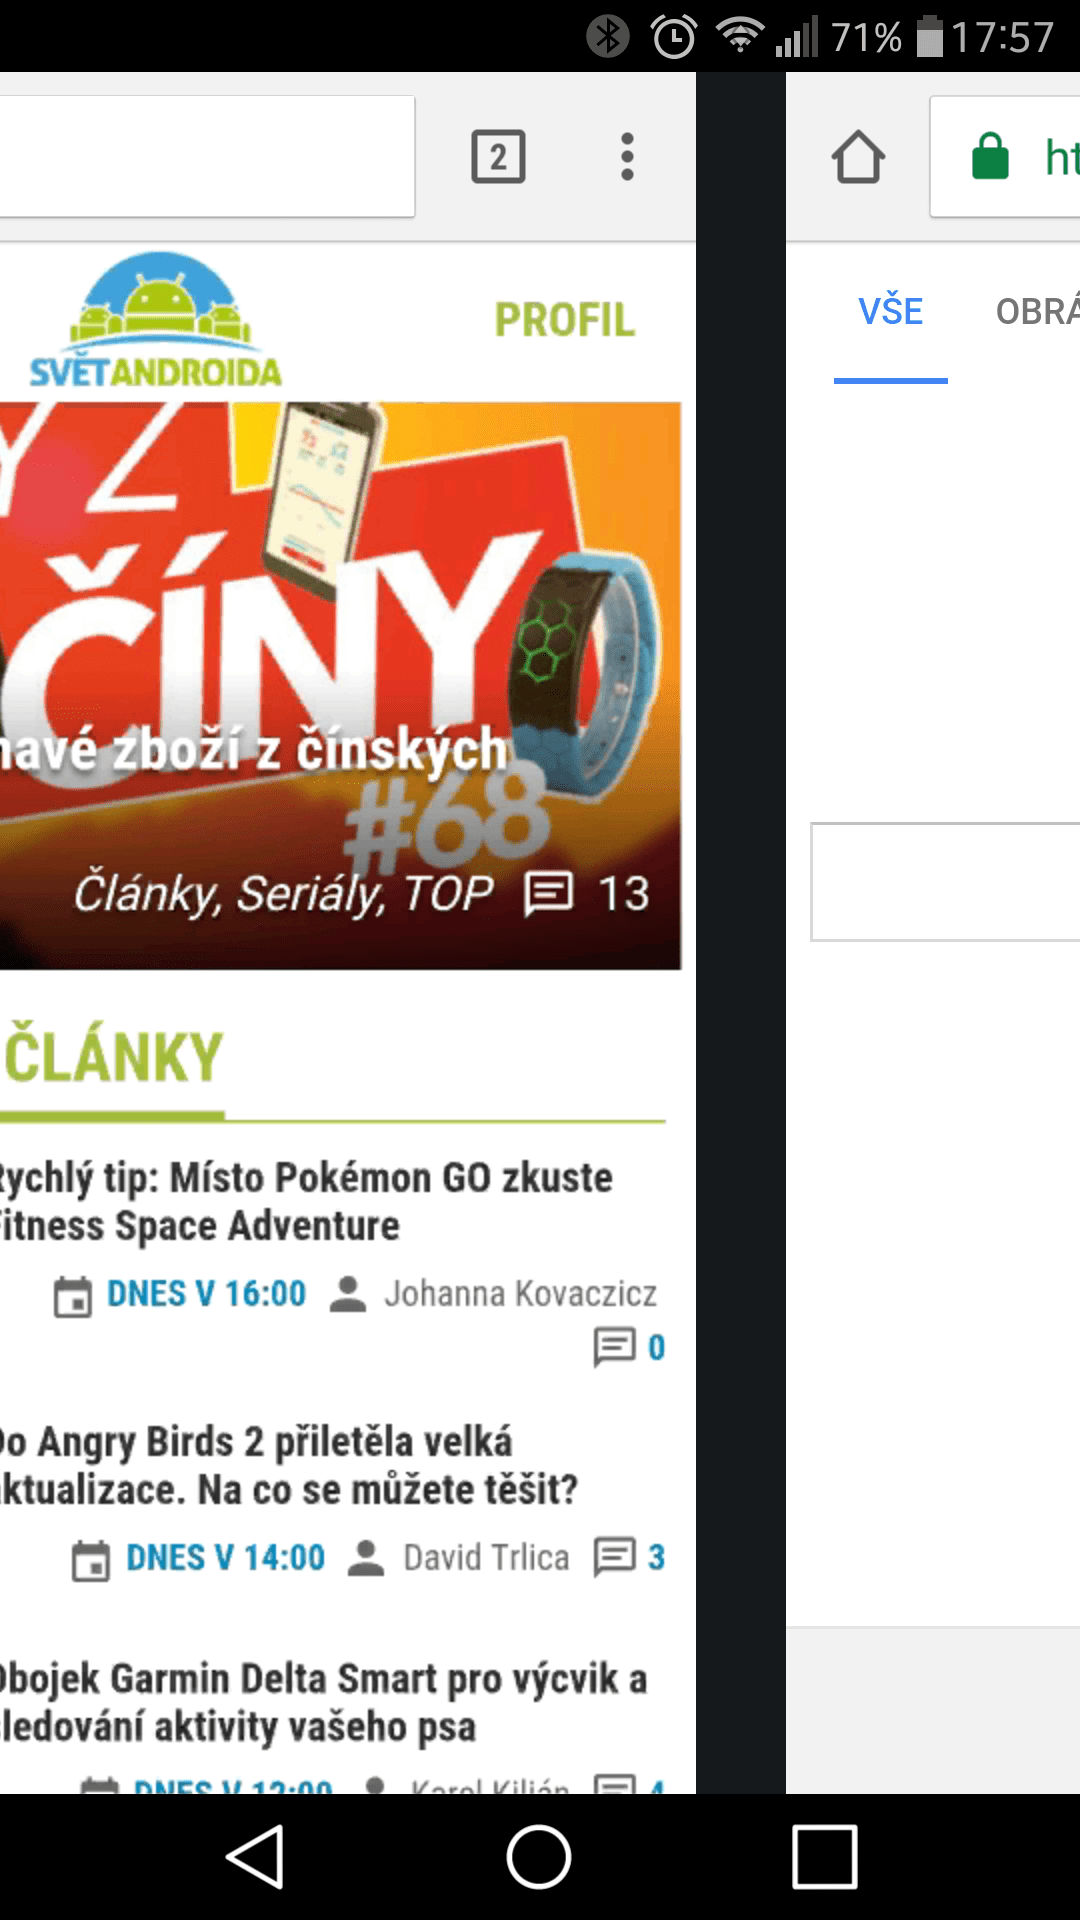Viewport: 1080px width, 1920px height.
Task: Tap the green secure lock icon
Action: point(990,156)
